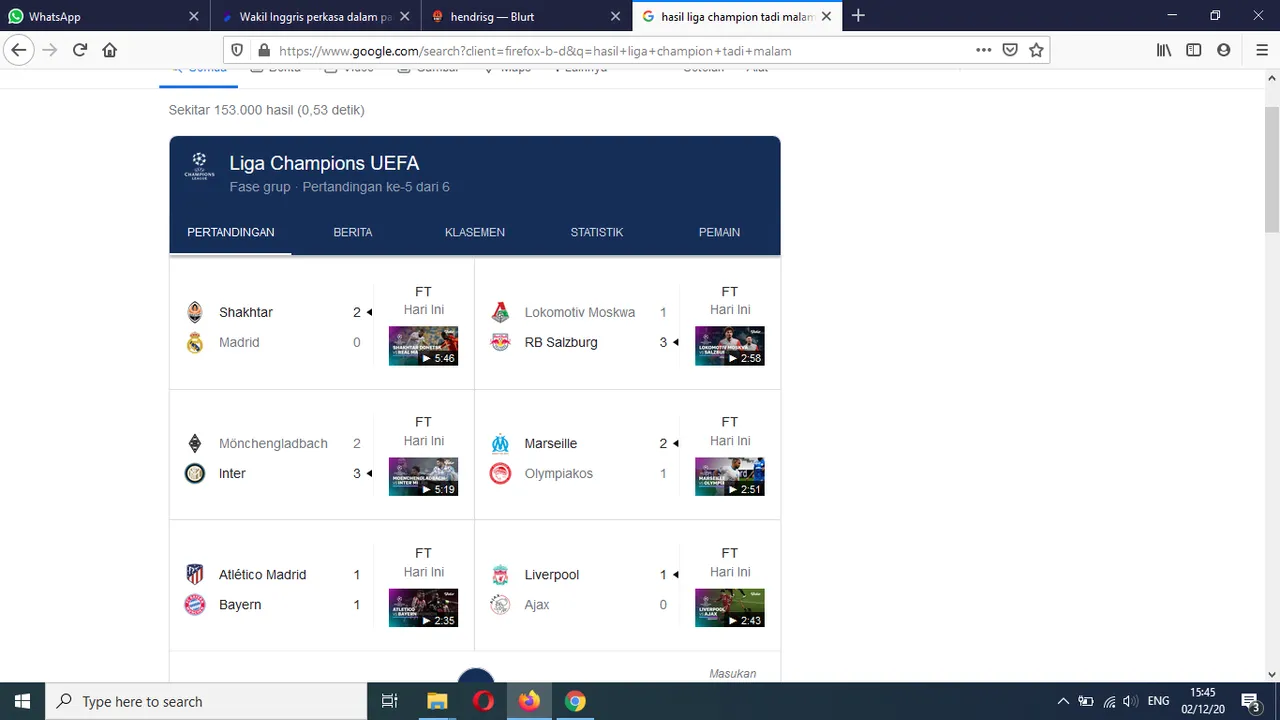
Task: Click the Olympiakos club crest
Action: (501, 473)
